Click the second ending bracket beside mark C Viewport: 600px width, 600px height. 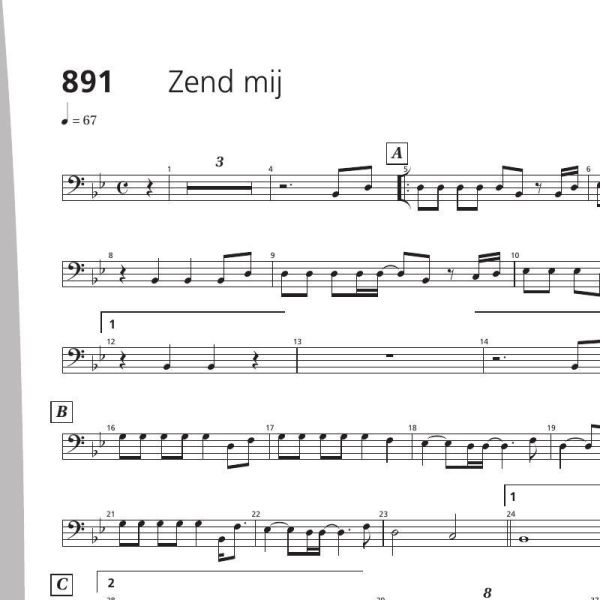230,580
